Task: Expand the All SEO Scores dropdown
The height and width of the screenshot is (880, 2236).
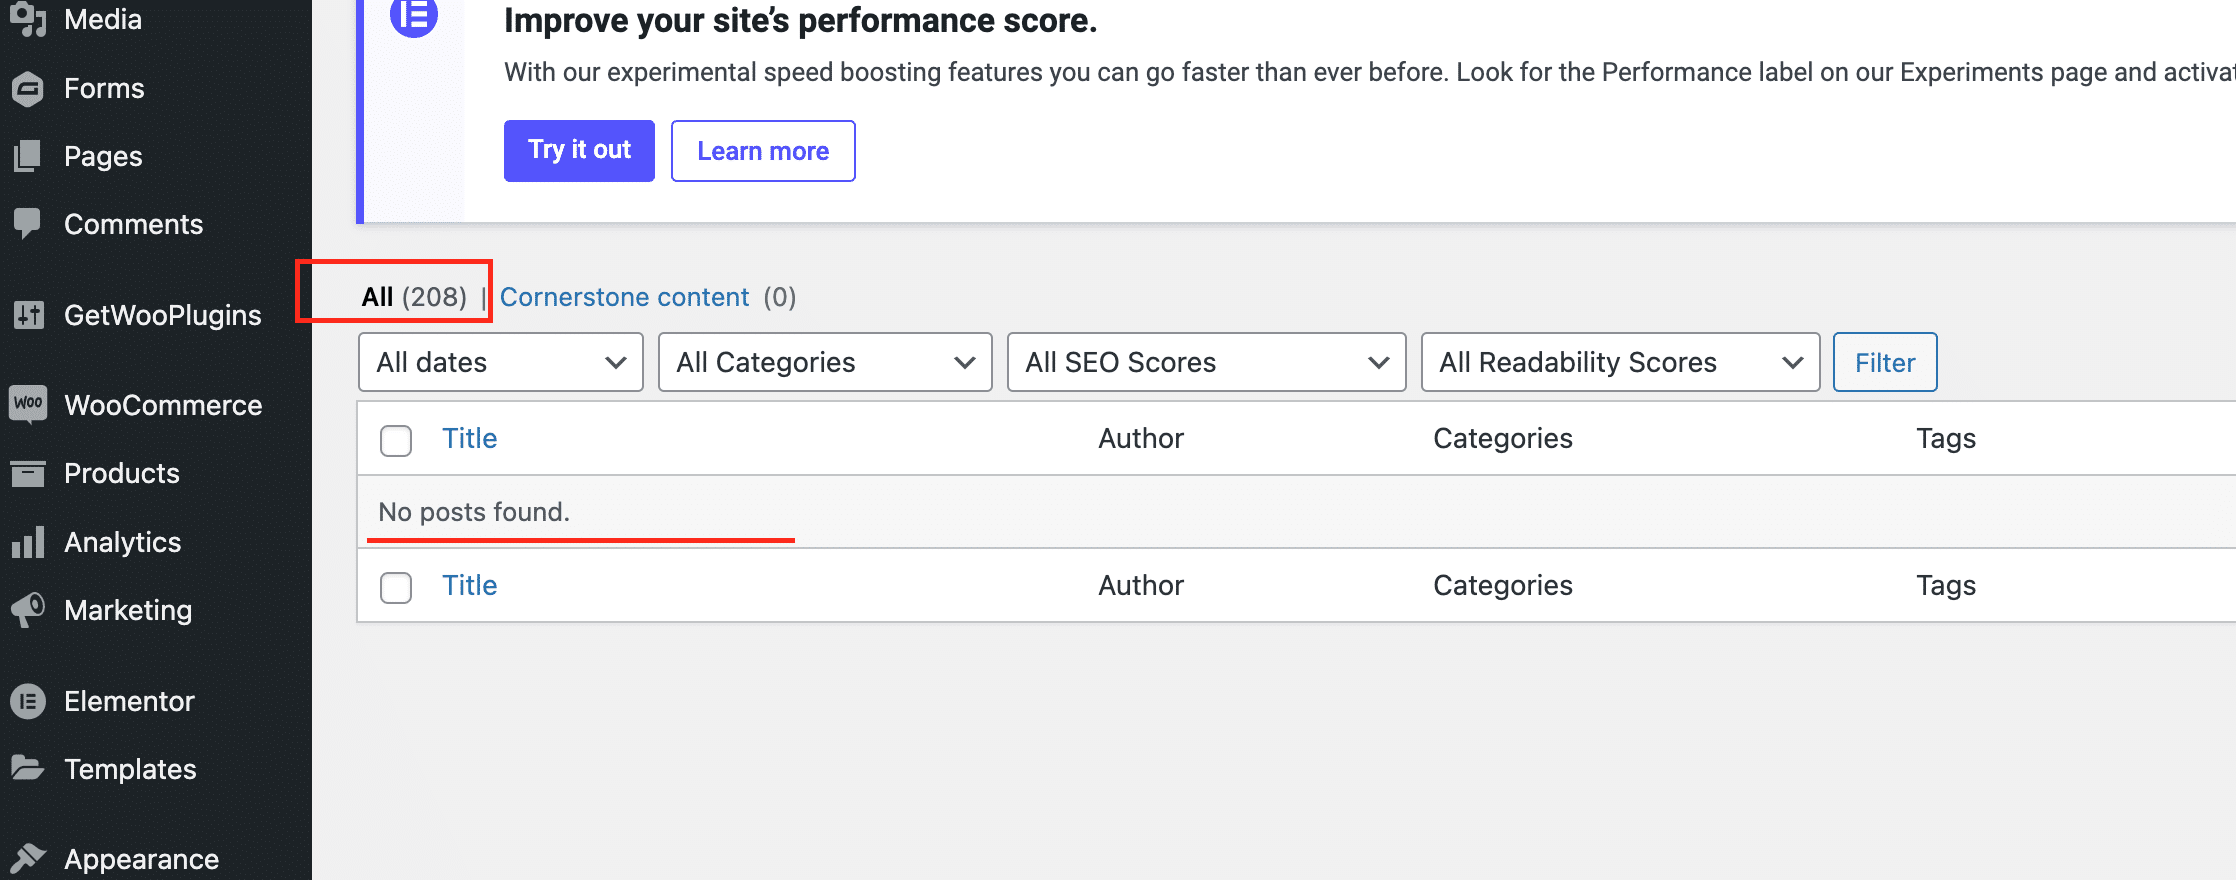Action: [x=1206, y=362]
